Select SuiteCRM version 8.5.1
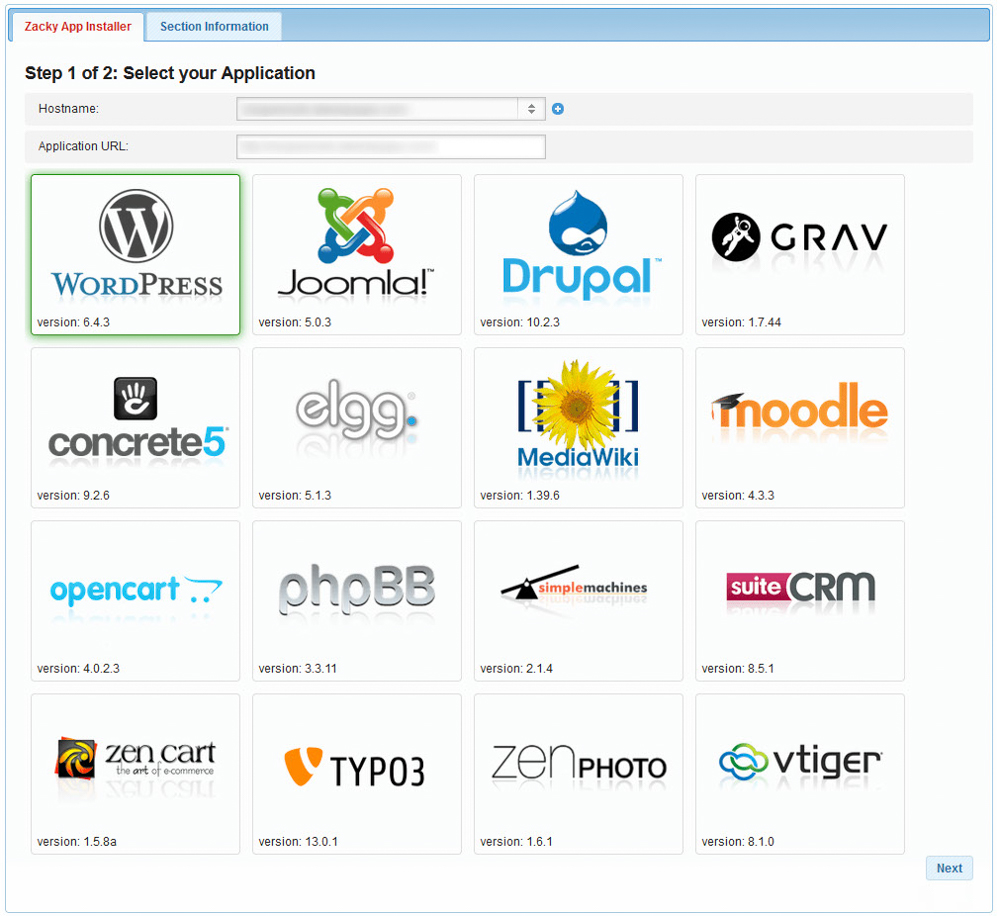 point(800,599)
